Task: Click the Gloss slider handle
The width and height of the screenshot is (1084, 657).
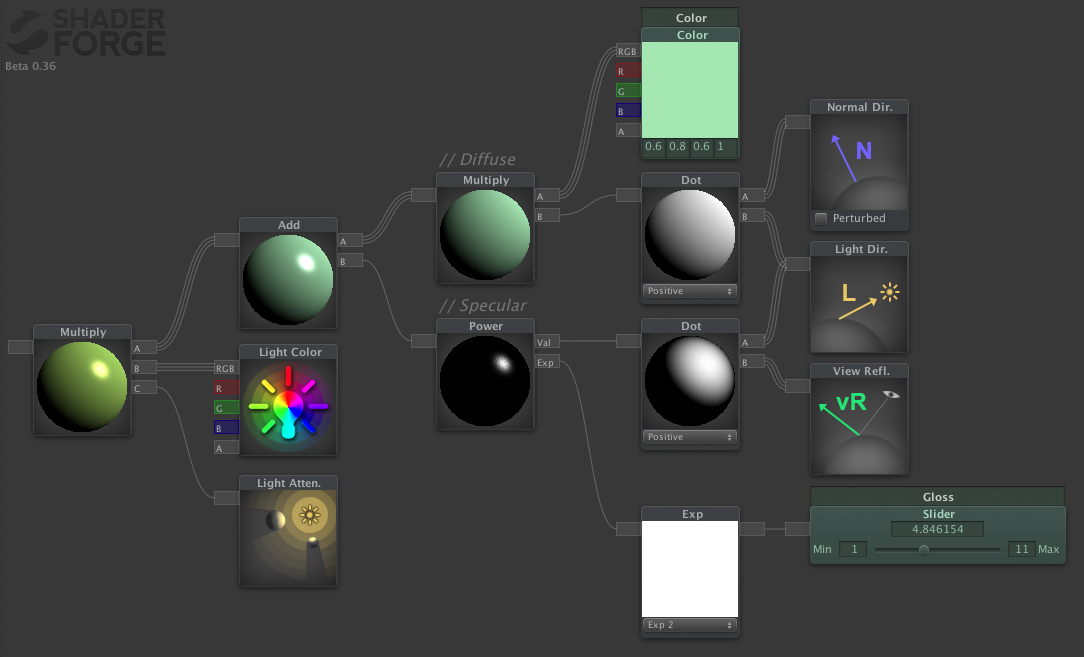Action: (924, 549)
